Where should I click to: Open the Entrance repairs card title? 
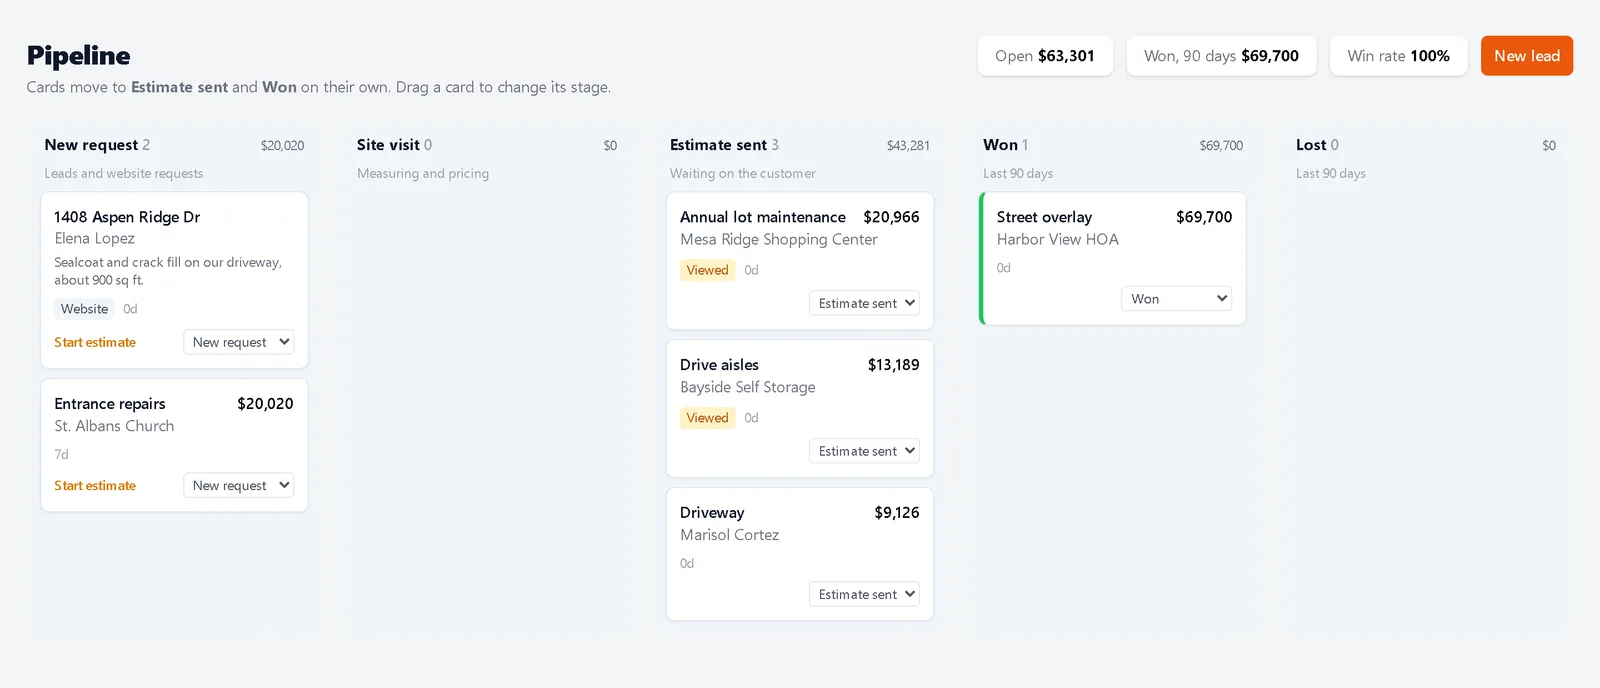click(x=110, y=404)
